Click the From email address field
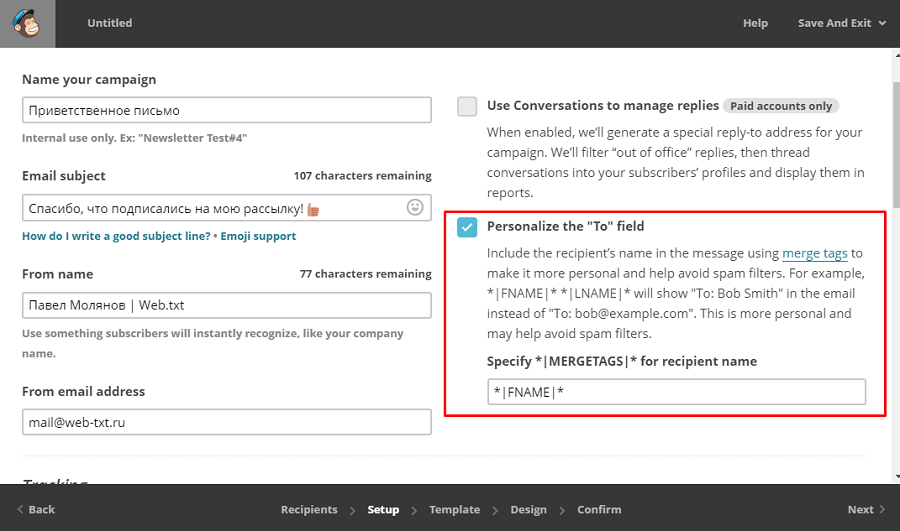Screen dimensions: 900x531 click(227, 422)
